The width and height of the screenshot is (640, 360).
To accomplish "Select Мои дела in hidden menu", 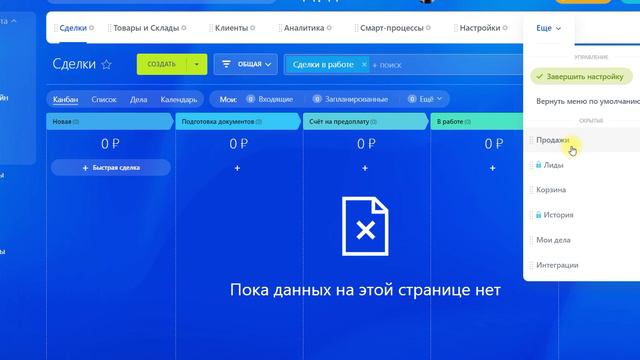I will pos(553,240).
